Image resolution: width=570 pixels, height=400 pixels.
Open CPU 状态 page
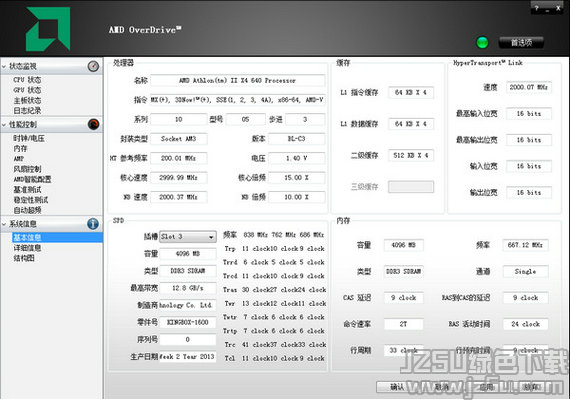point(27,80)
